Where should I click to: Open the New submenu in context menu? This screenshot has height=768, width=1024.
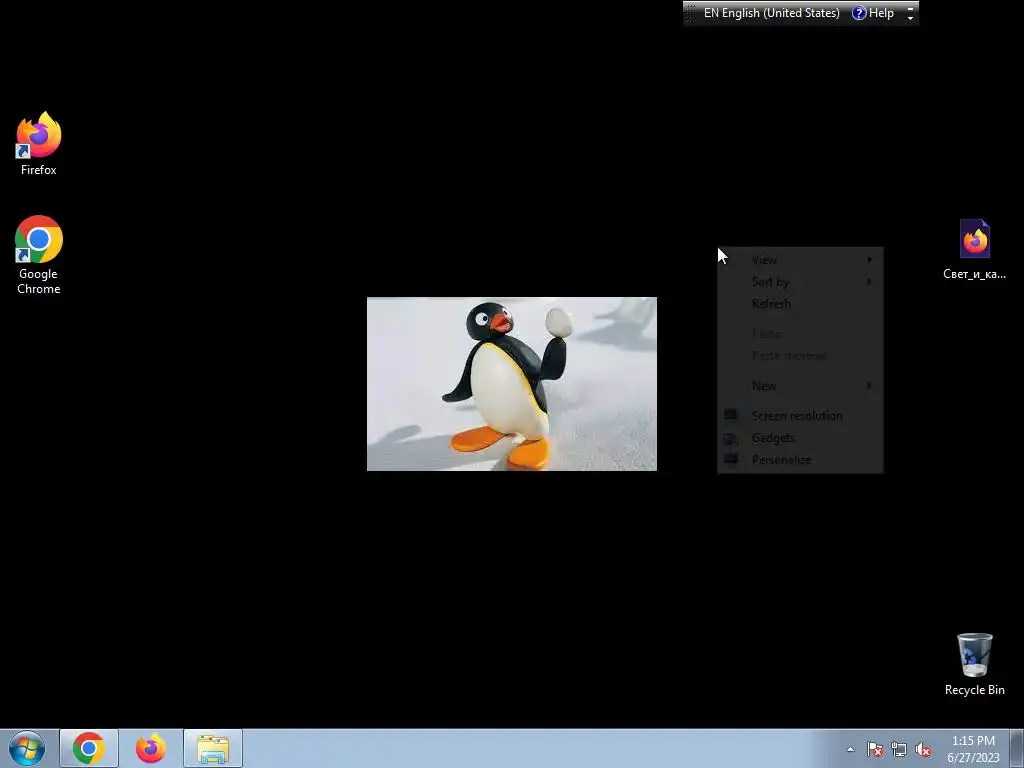point(800,386)
